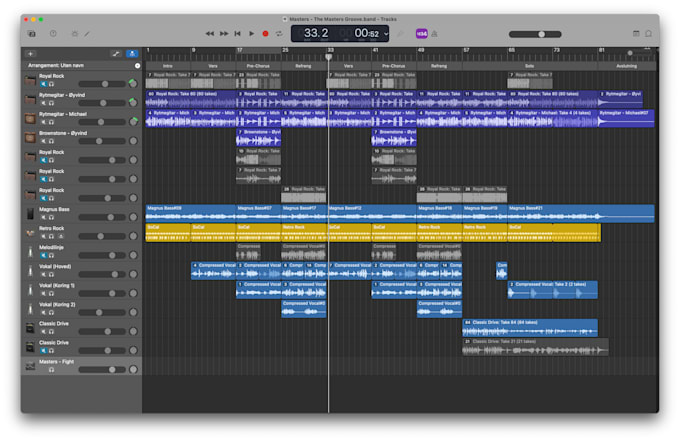Click the Rytmegitar - Øyvind pan knob
Image resolution: width=680 pixels, height=441 pixels.
click(133, 103)
